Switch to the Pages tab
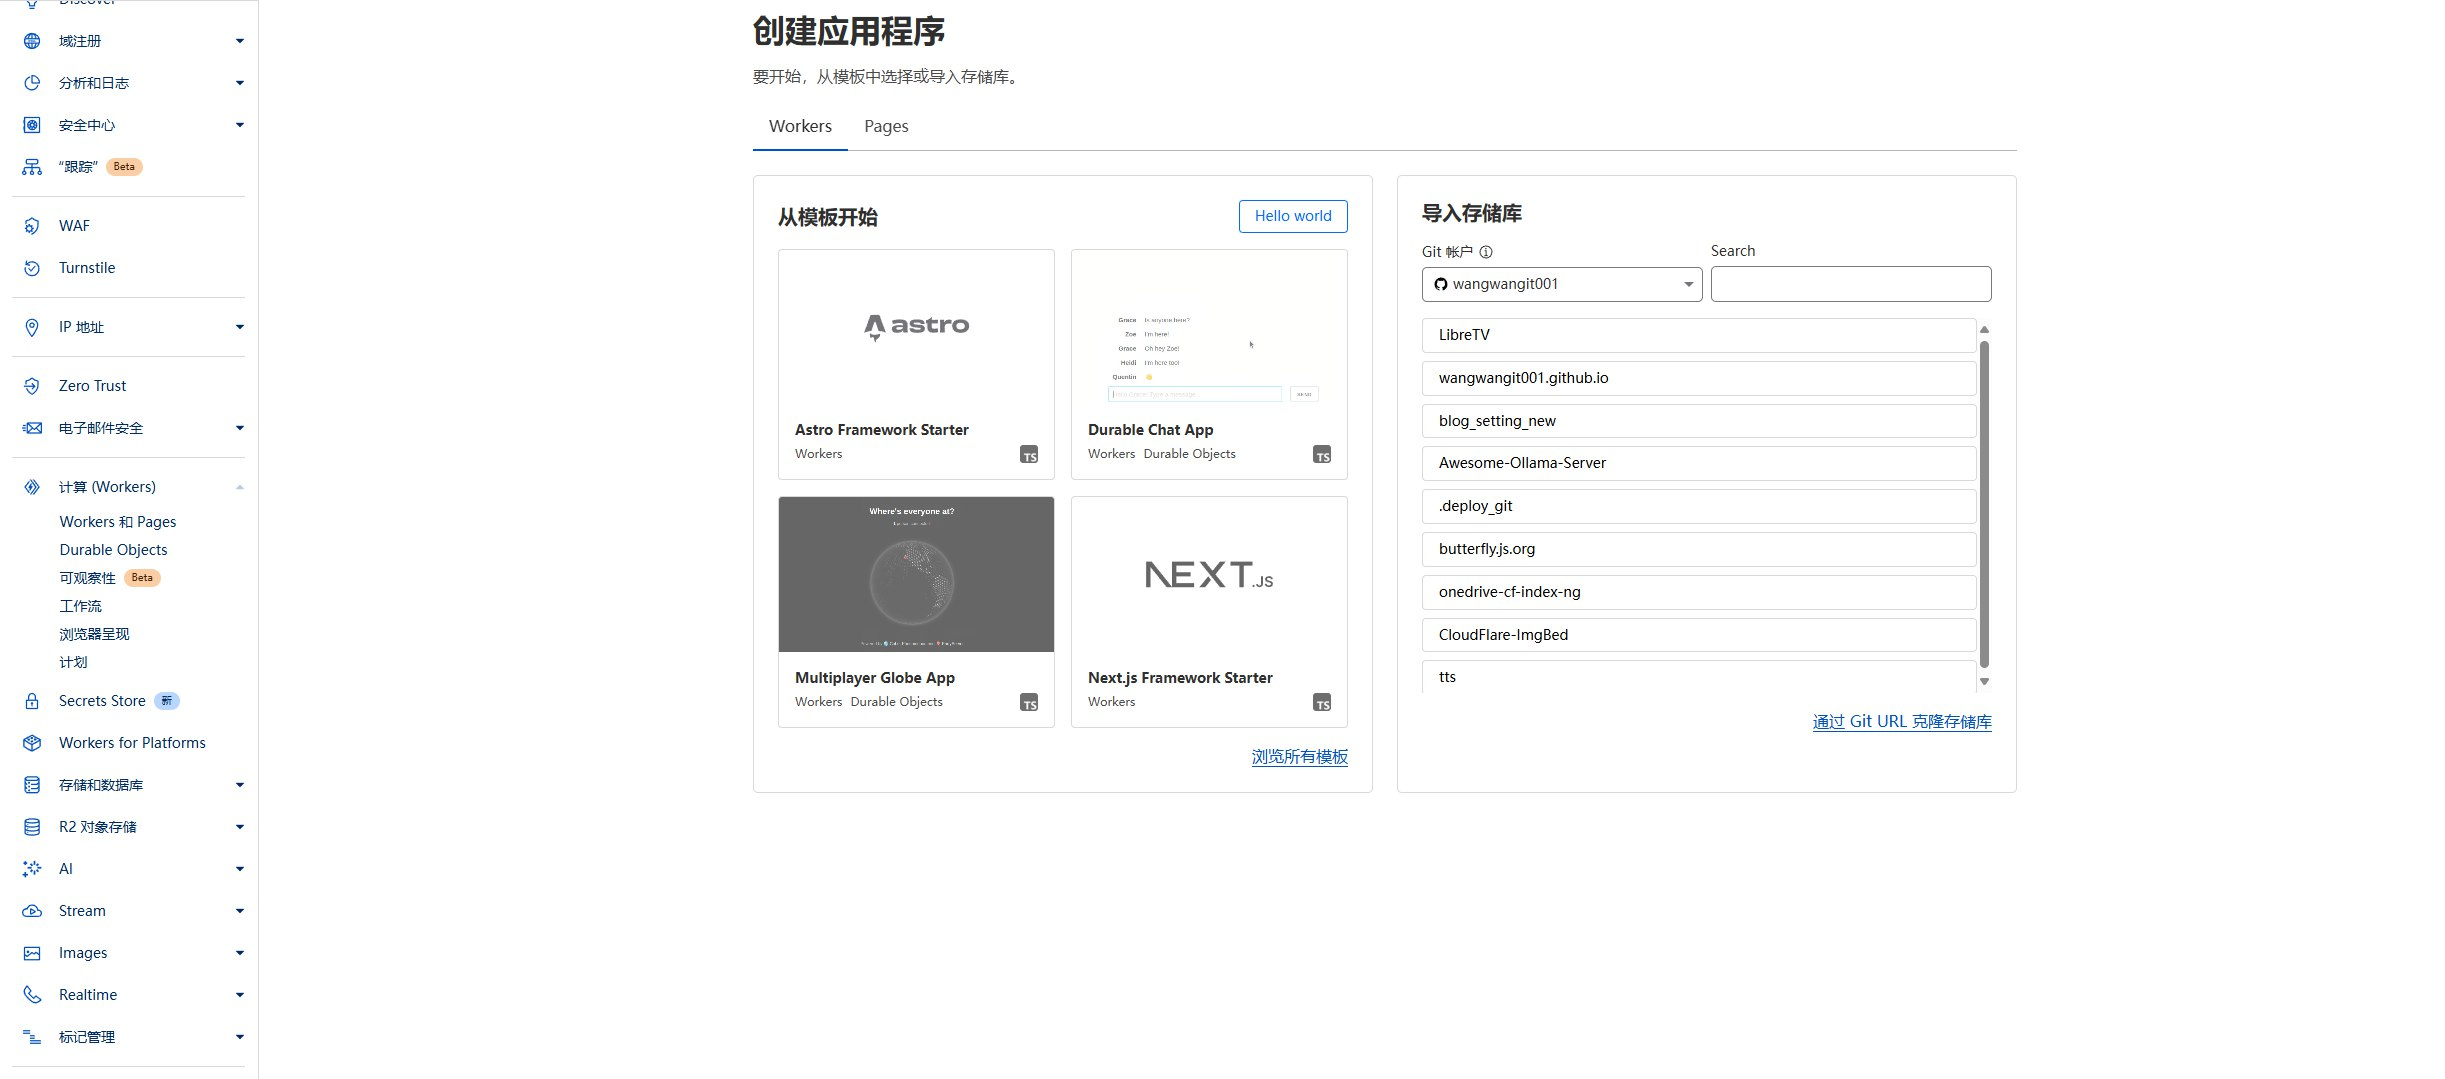The height and width of the screenshot is (1079, 2445). (886, 126)
